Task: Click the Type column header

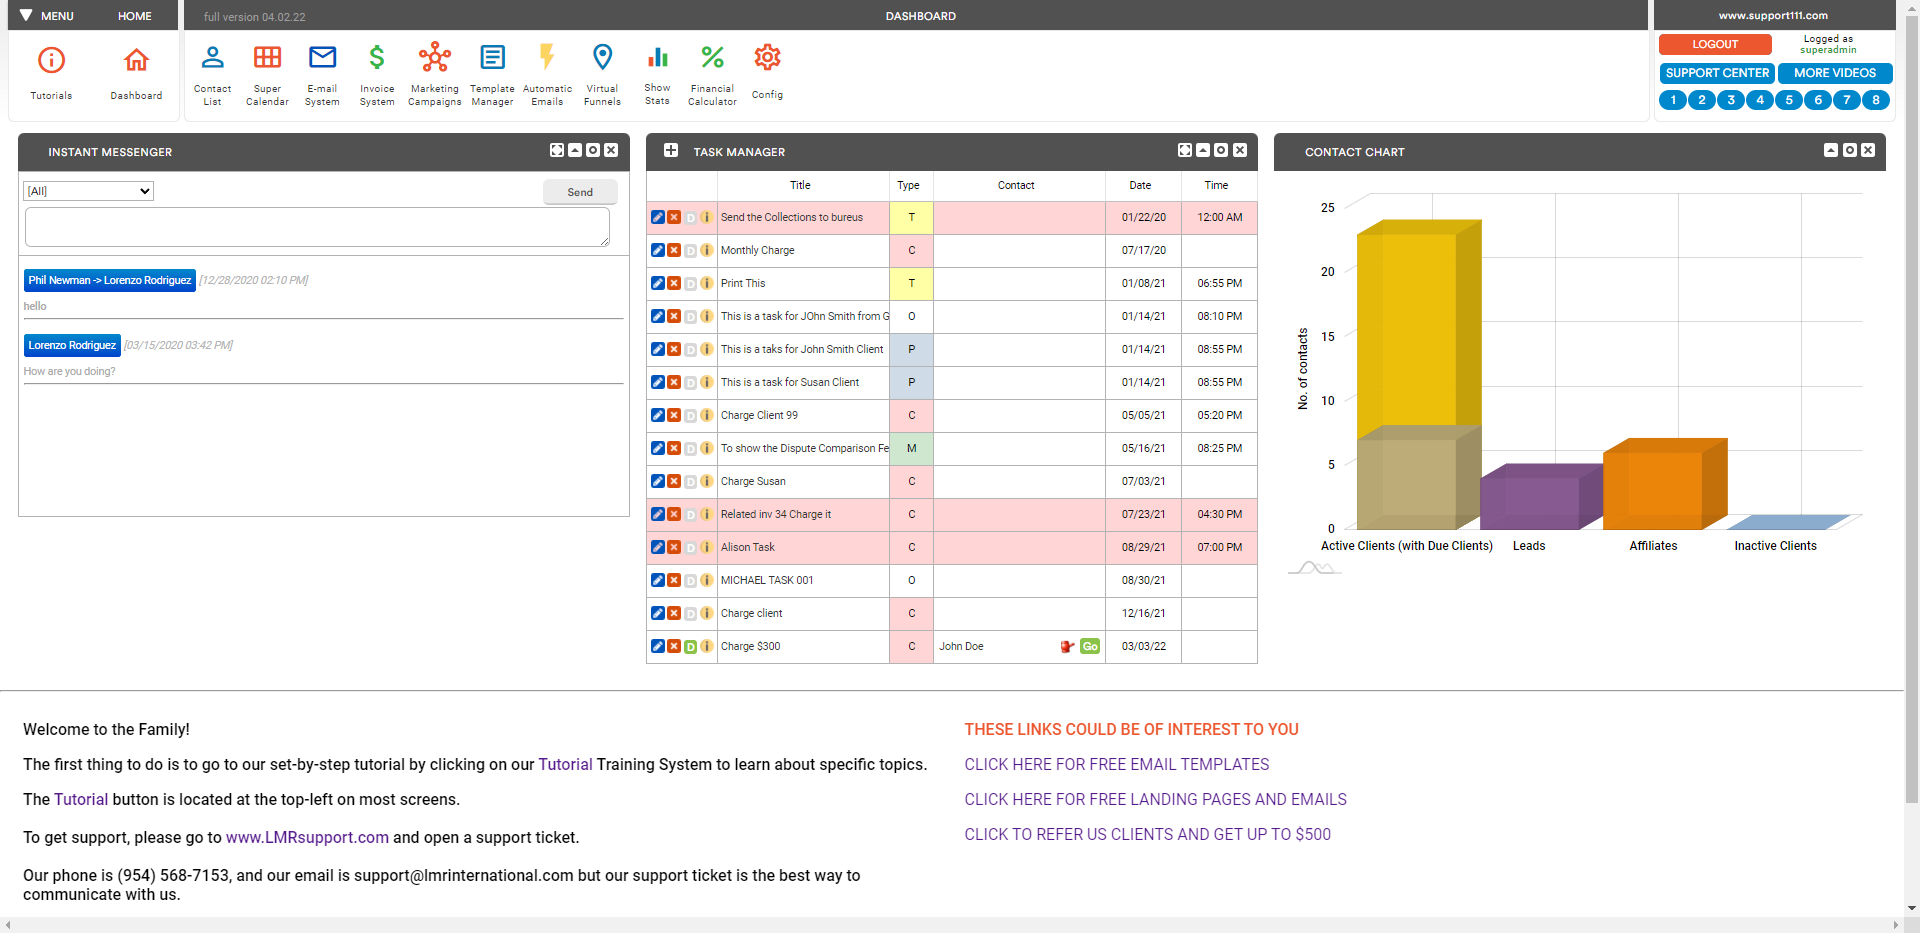Action: (x=908, y=185)
